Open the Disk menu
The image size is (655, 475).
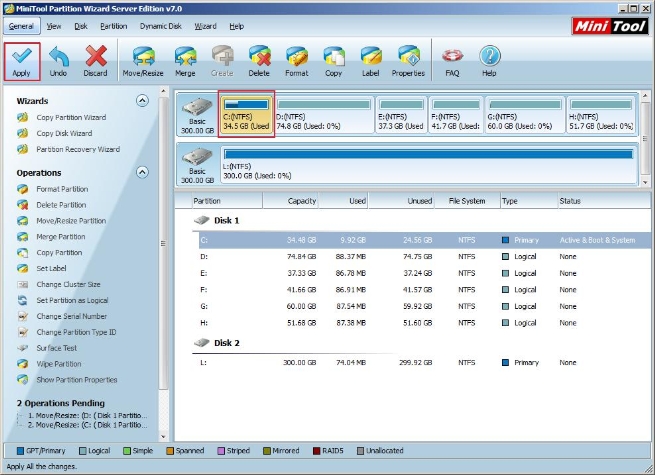[81, 26]
